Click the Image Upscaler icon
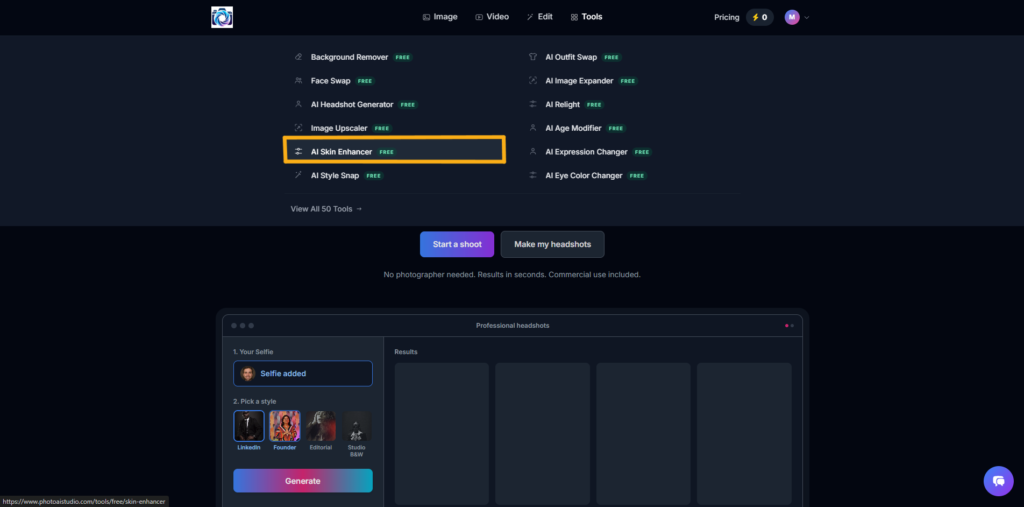Screen dimensions: 1024x507 pos(298,128)
